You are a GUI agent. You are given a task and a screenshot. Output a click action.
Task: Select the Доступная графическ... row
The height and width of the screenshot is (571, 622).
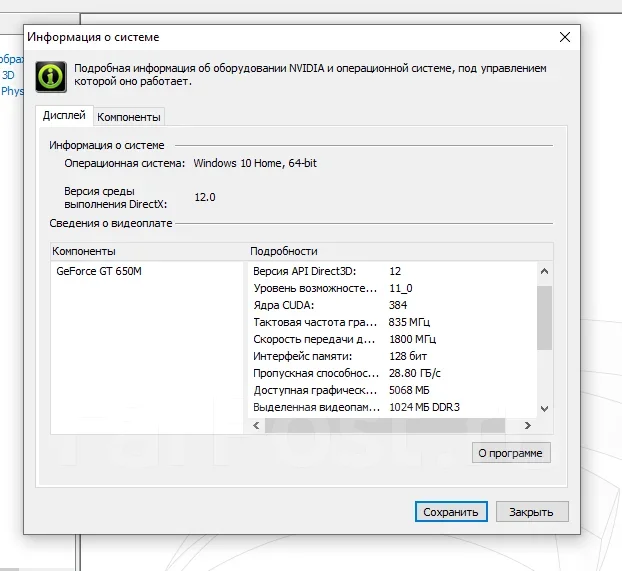pyautogui.click(x=393, y=390)
